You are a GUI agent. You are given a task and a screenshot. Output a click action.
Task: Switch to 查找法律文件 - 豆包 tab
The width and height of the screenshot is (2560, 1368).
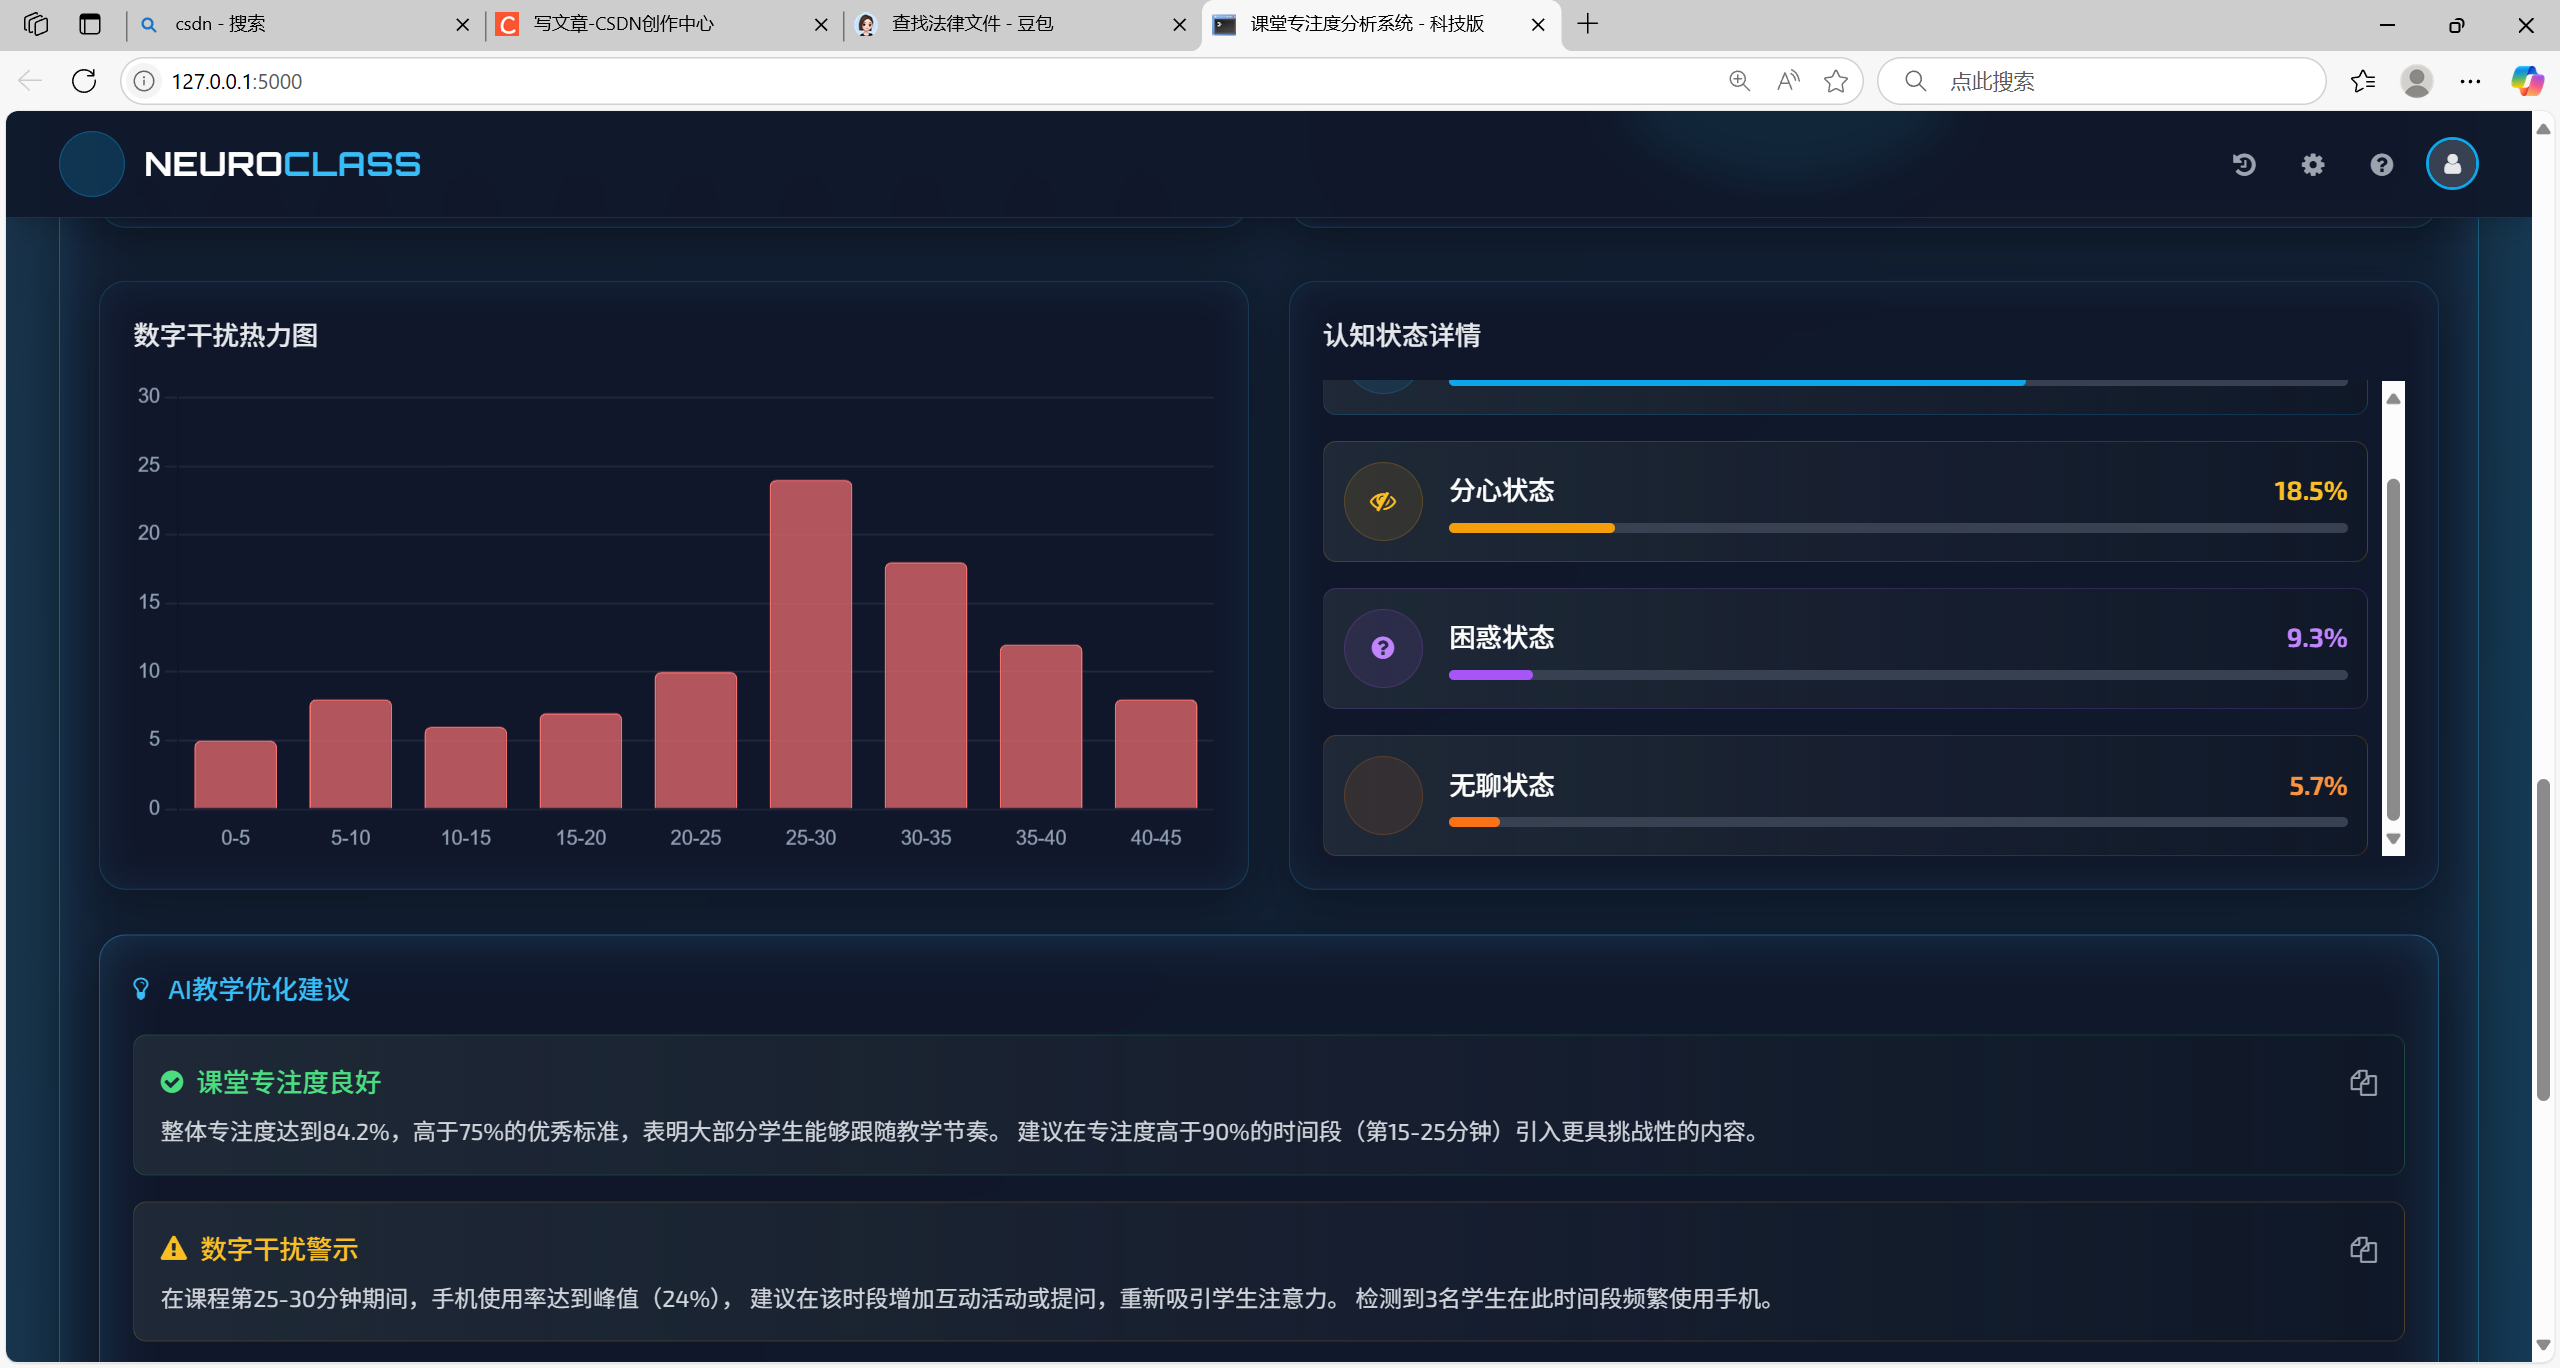click(972, 24)
